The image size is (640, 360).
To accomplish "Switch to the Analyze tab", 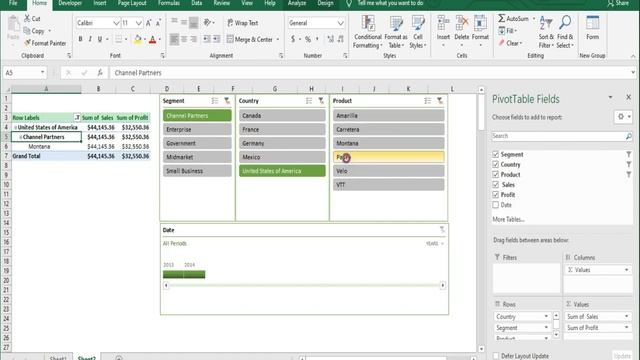I will click(297, 3).
